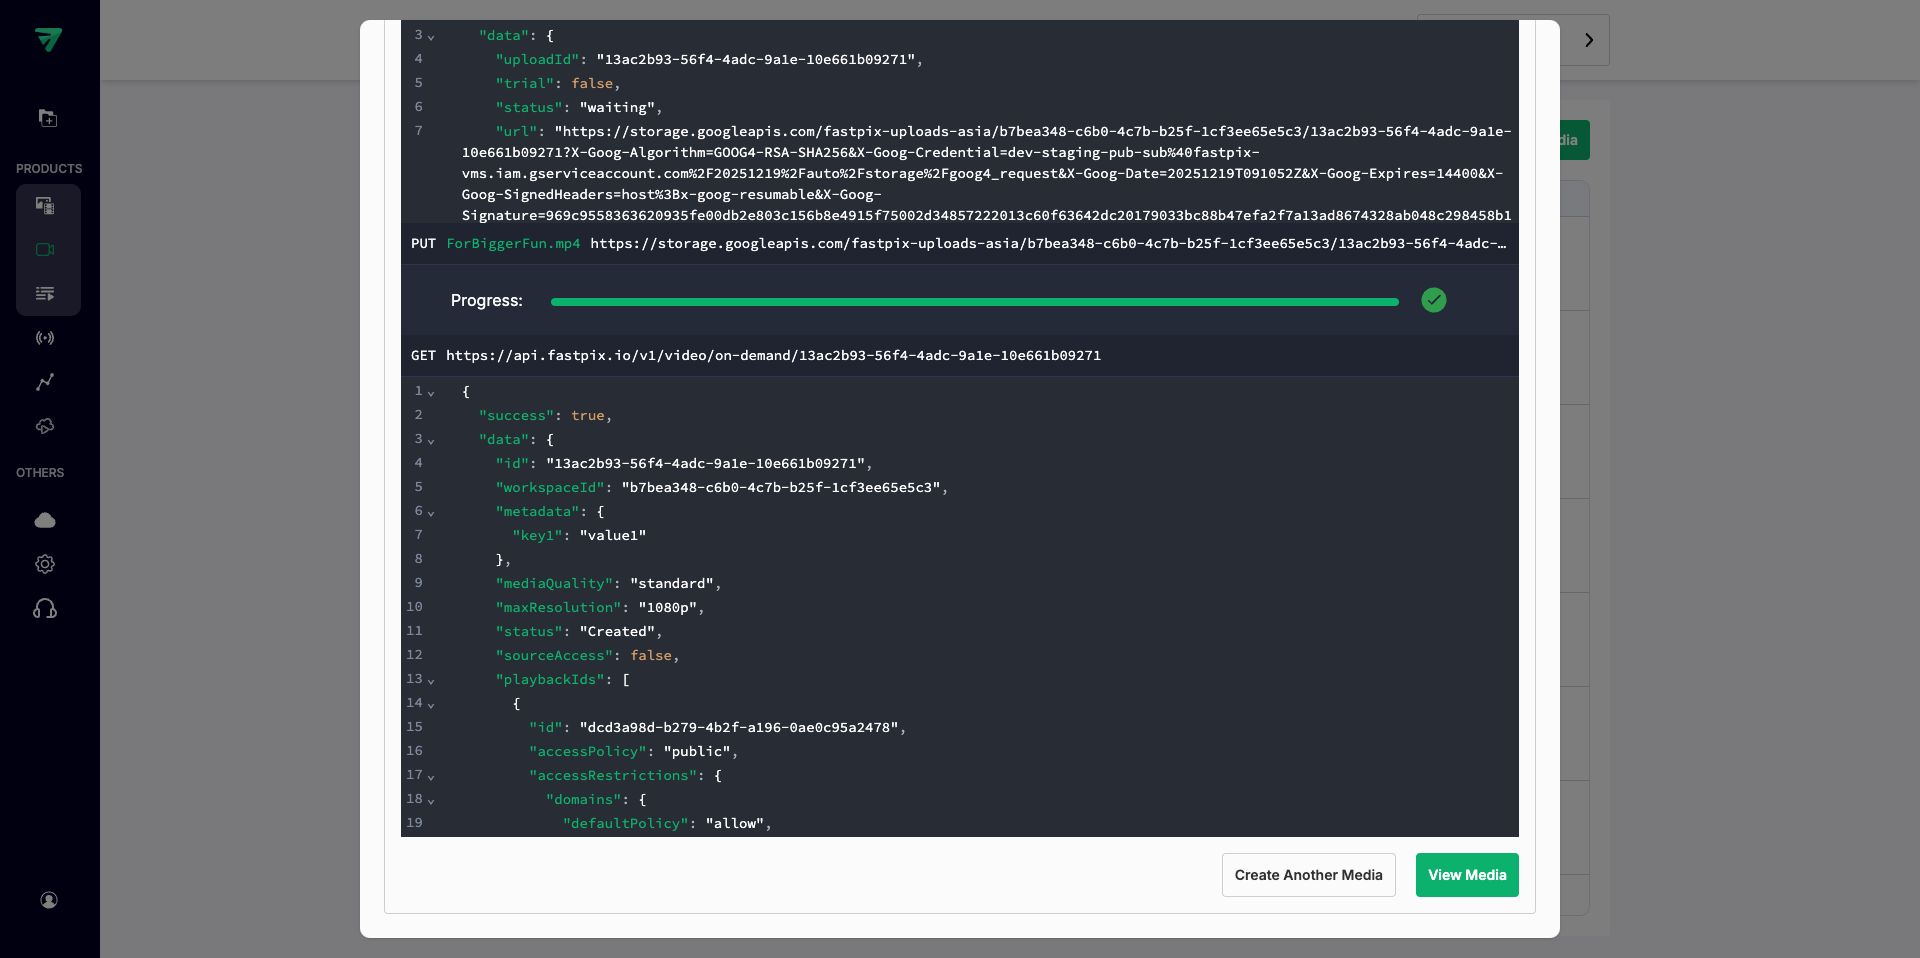Screen dimensions: 1920x958
Task: Open the settings gear icon
Action: point(45,564)
